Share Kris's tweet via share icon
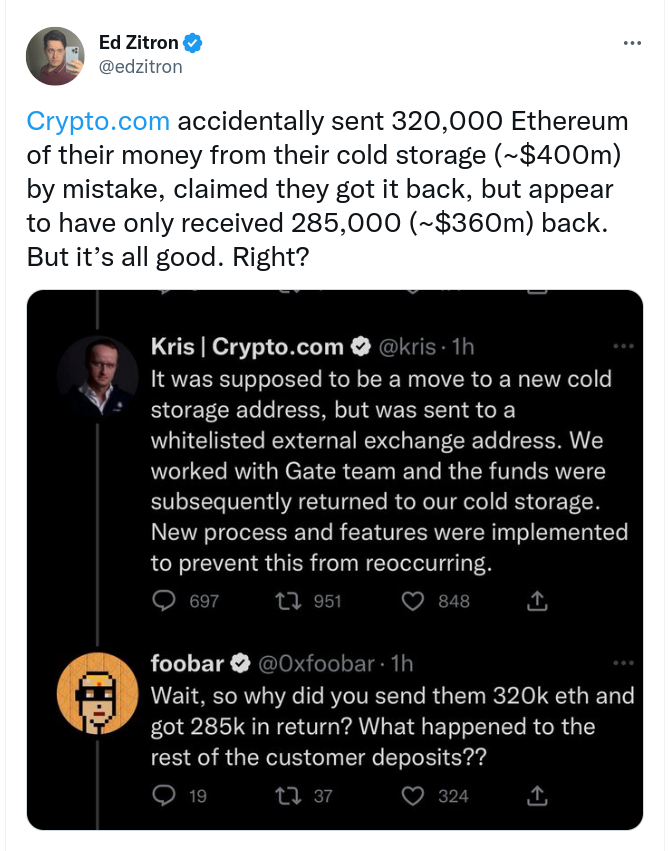The width and height of the screenshot is (668, 851). pyautogui.click(x=537, y=601)
